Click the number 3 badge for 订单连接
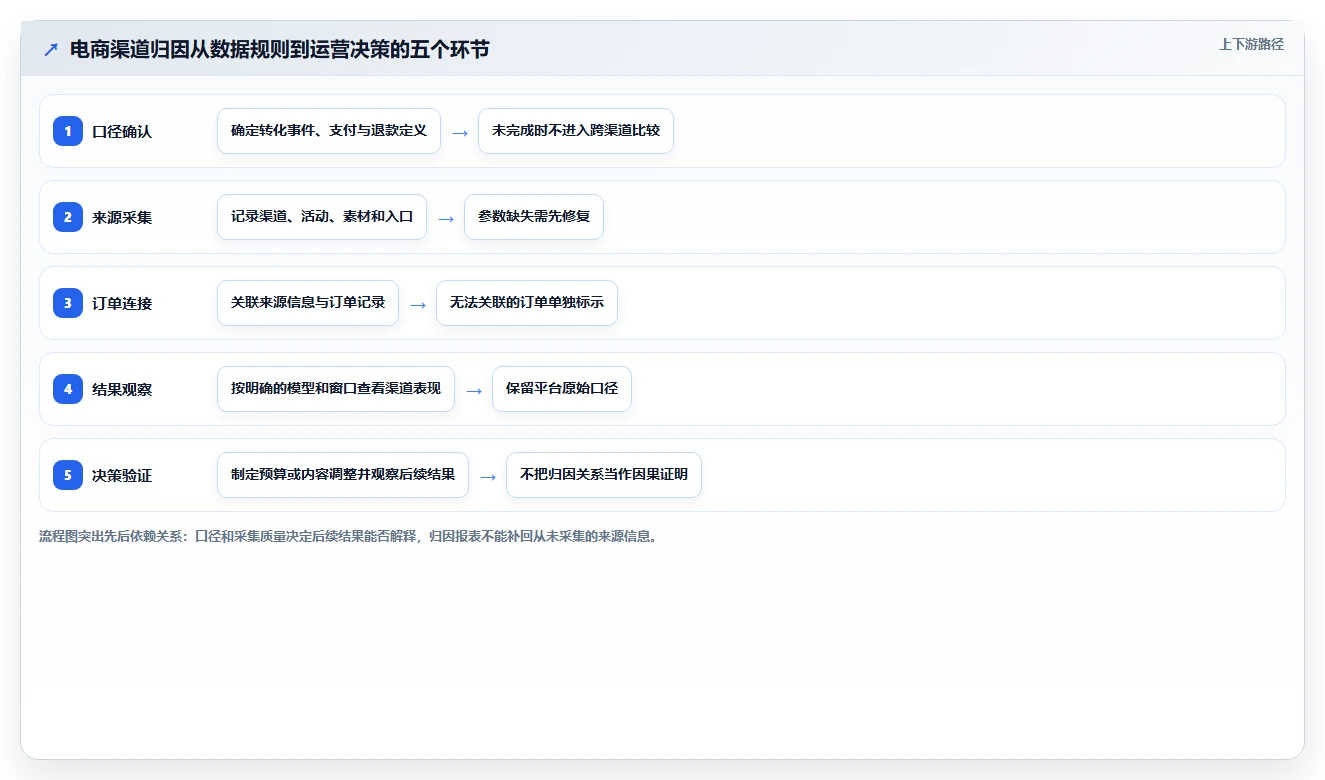The image size is (1325, 780). pos(68,303)
